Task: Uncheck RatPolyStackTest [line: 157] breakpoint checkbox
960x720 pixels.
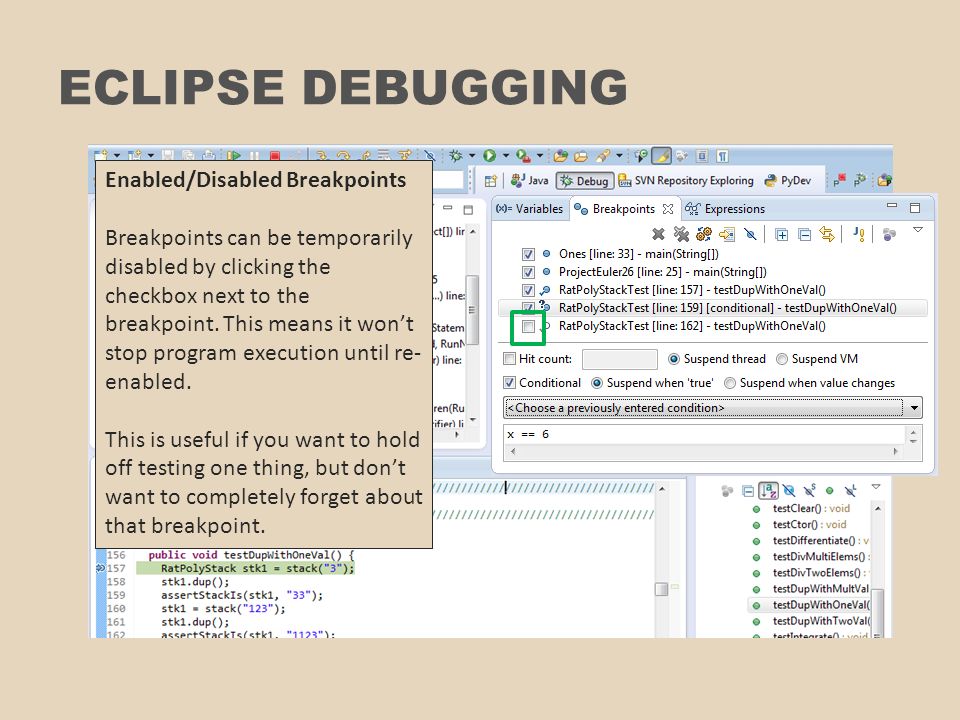Action: 528,290
